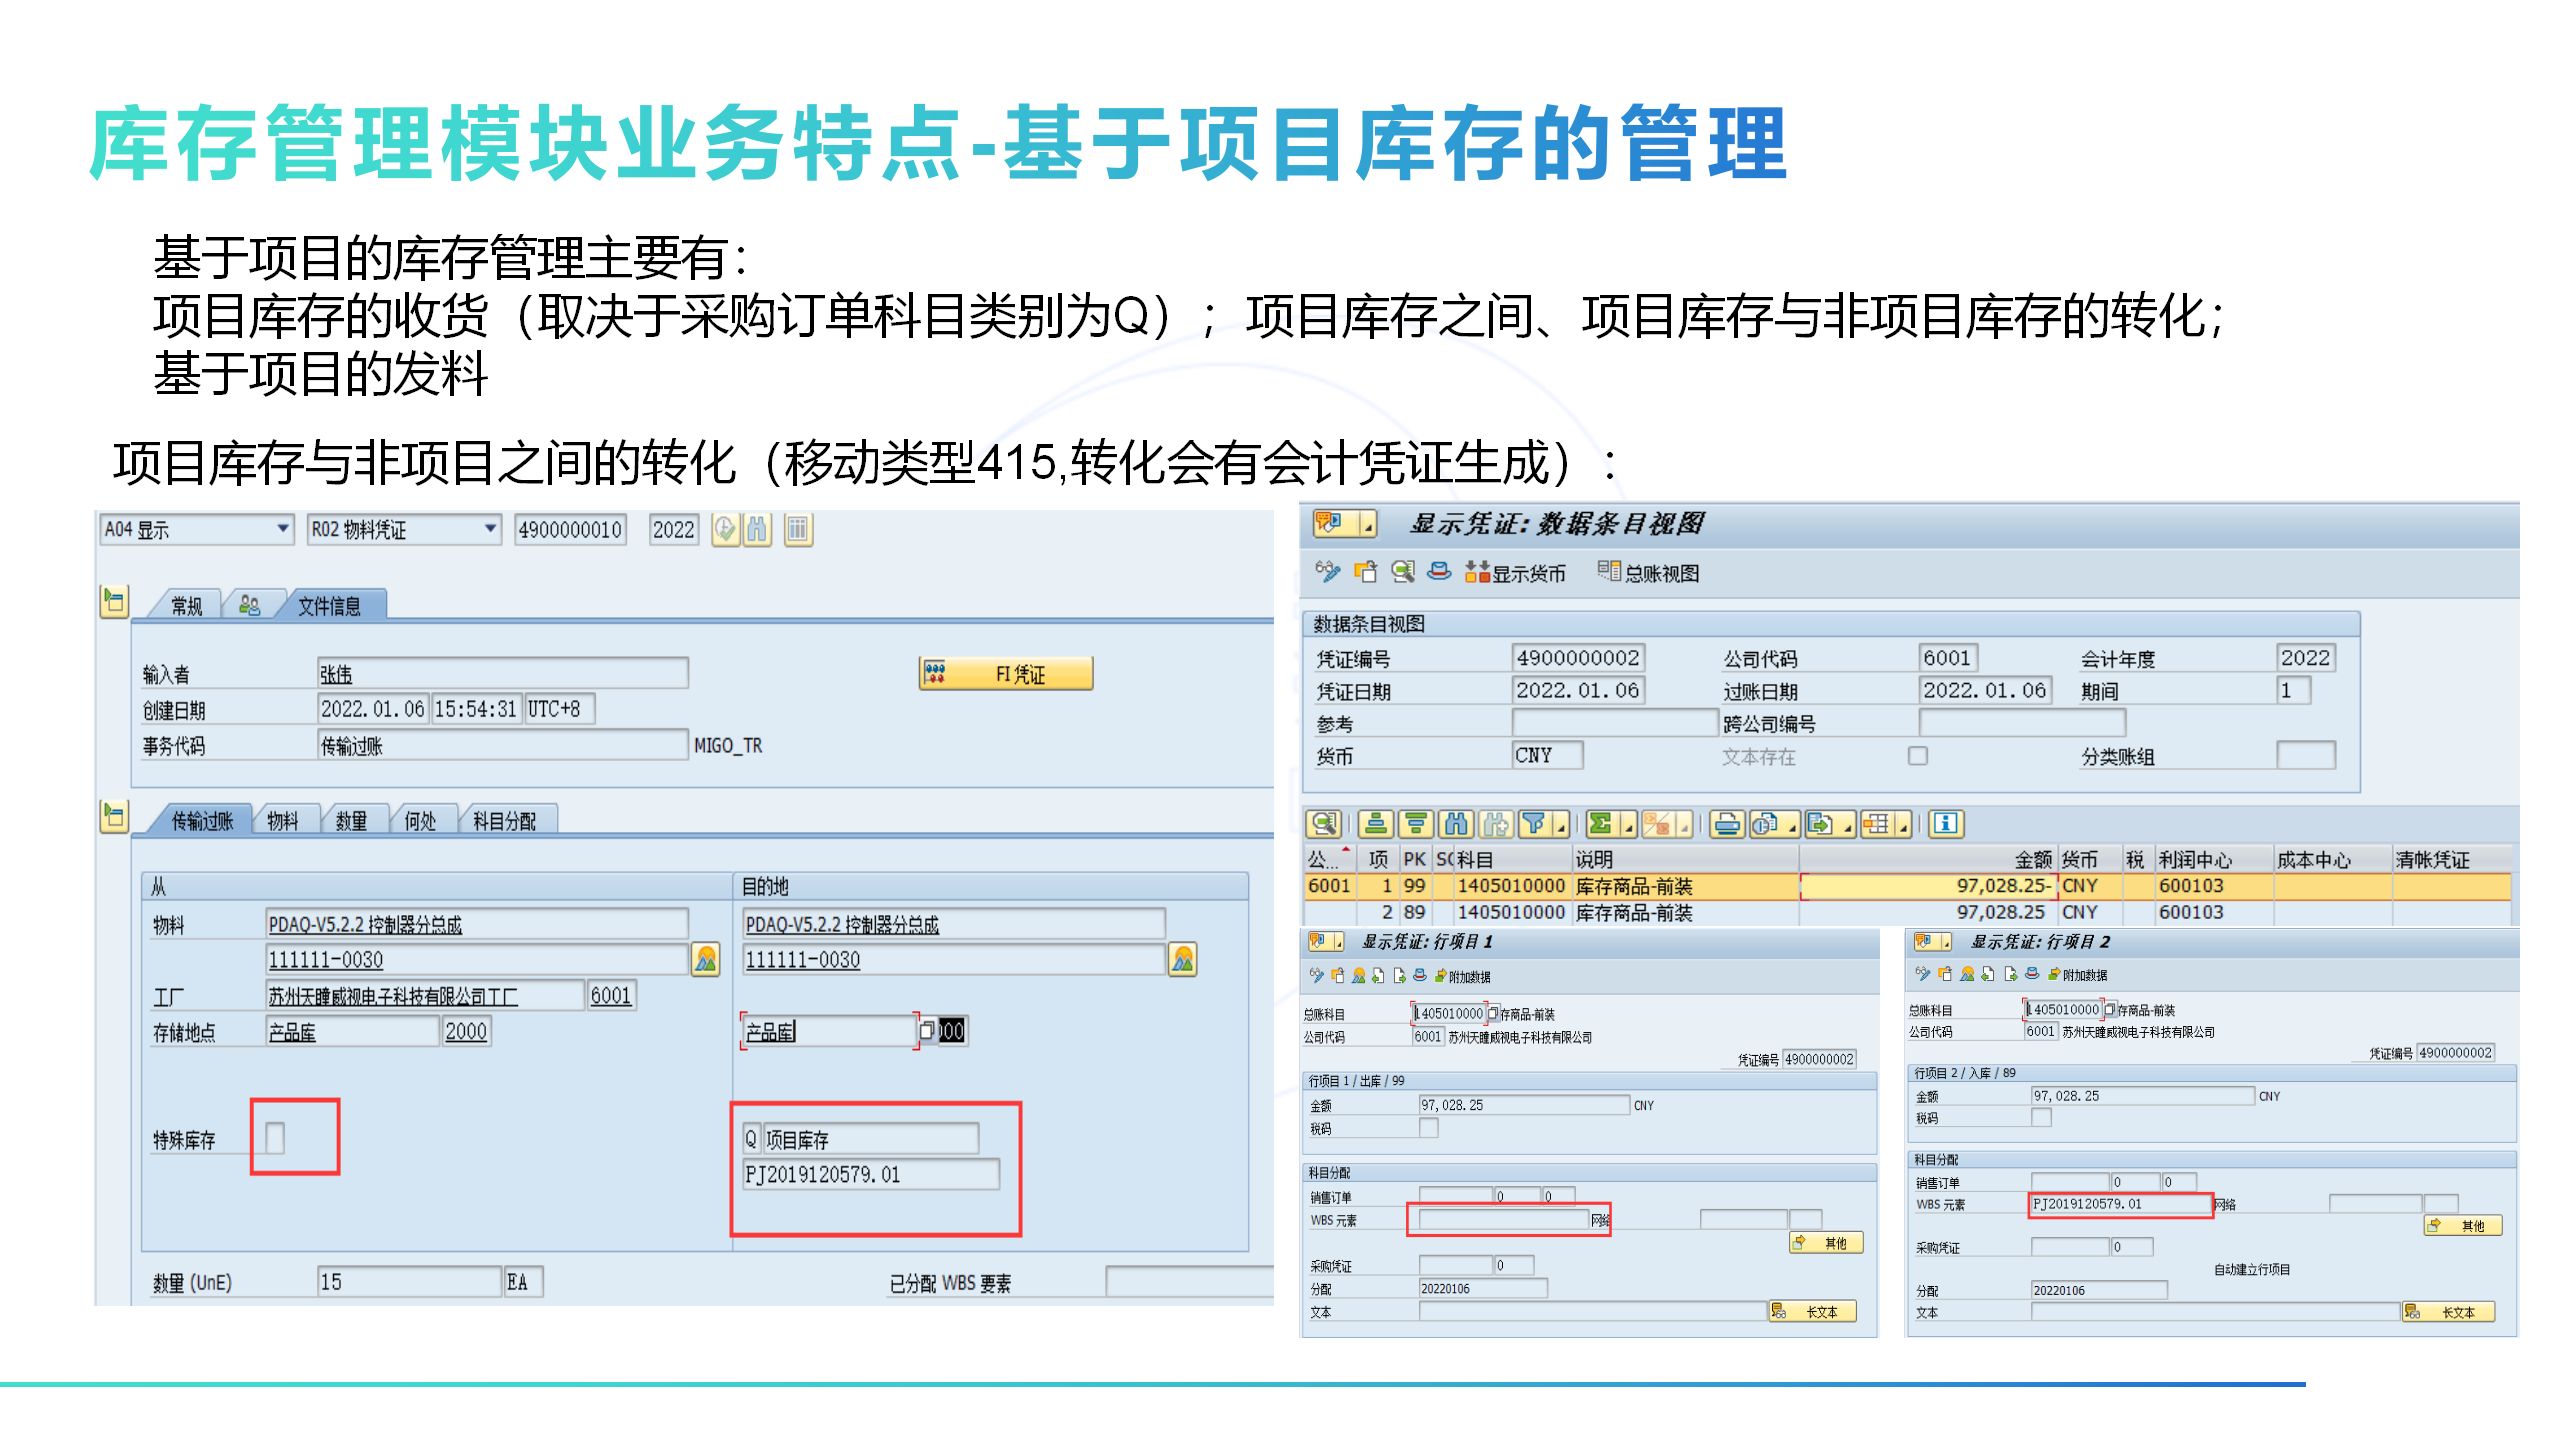Click the blue information icon

(x=1945, y=824)
